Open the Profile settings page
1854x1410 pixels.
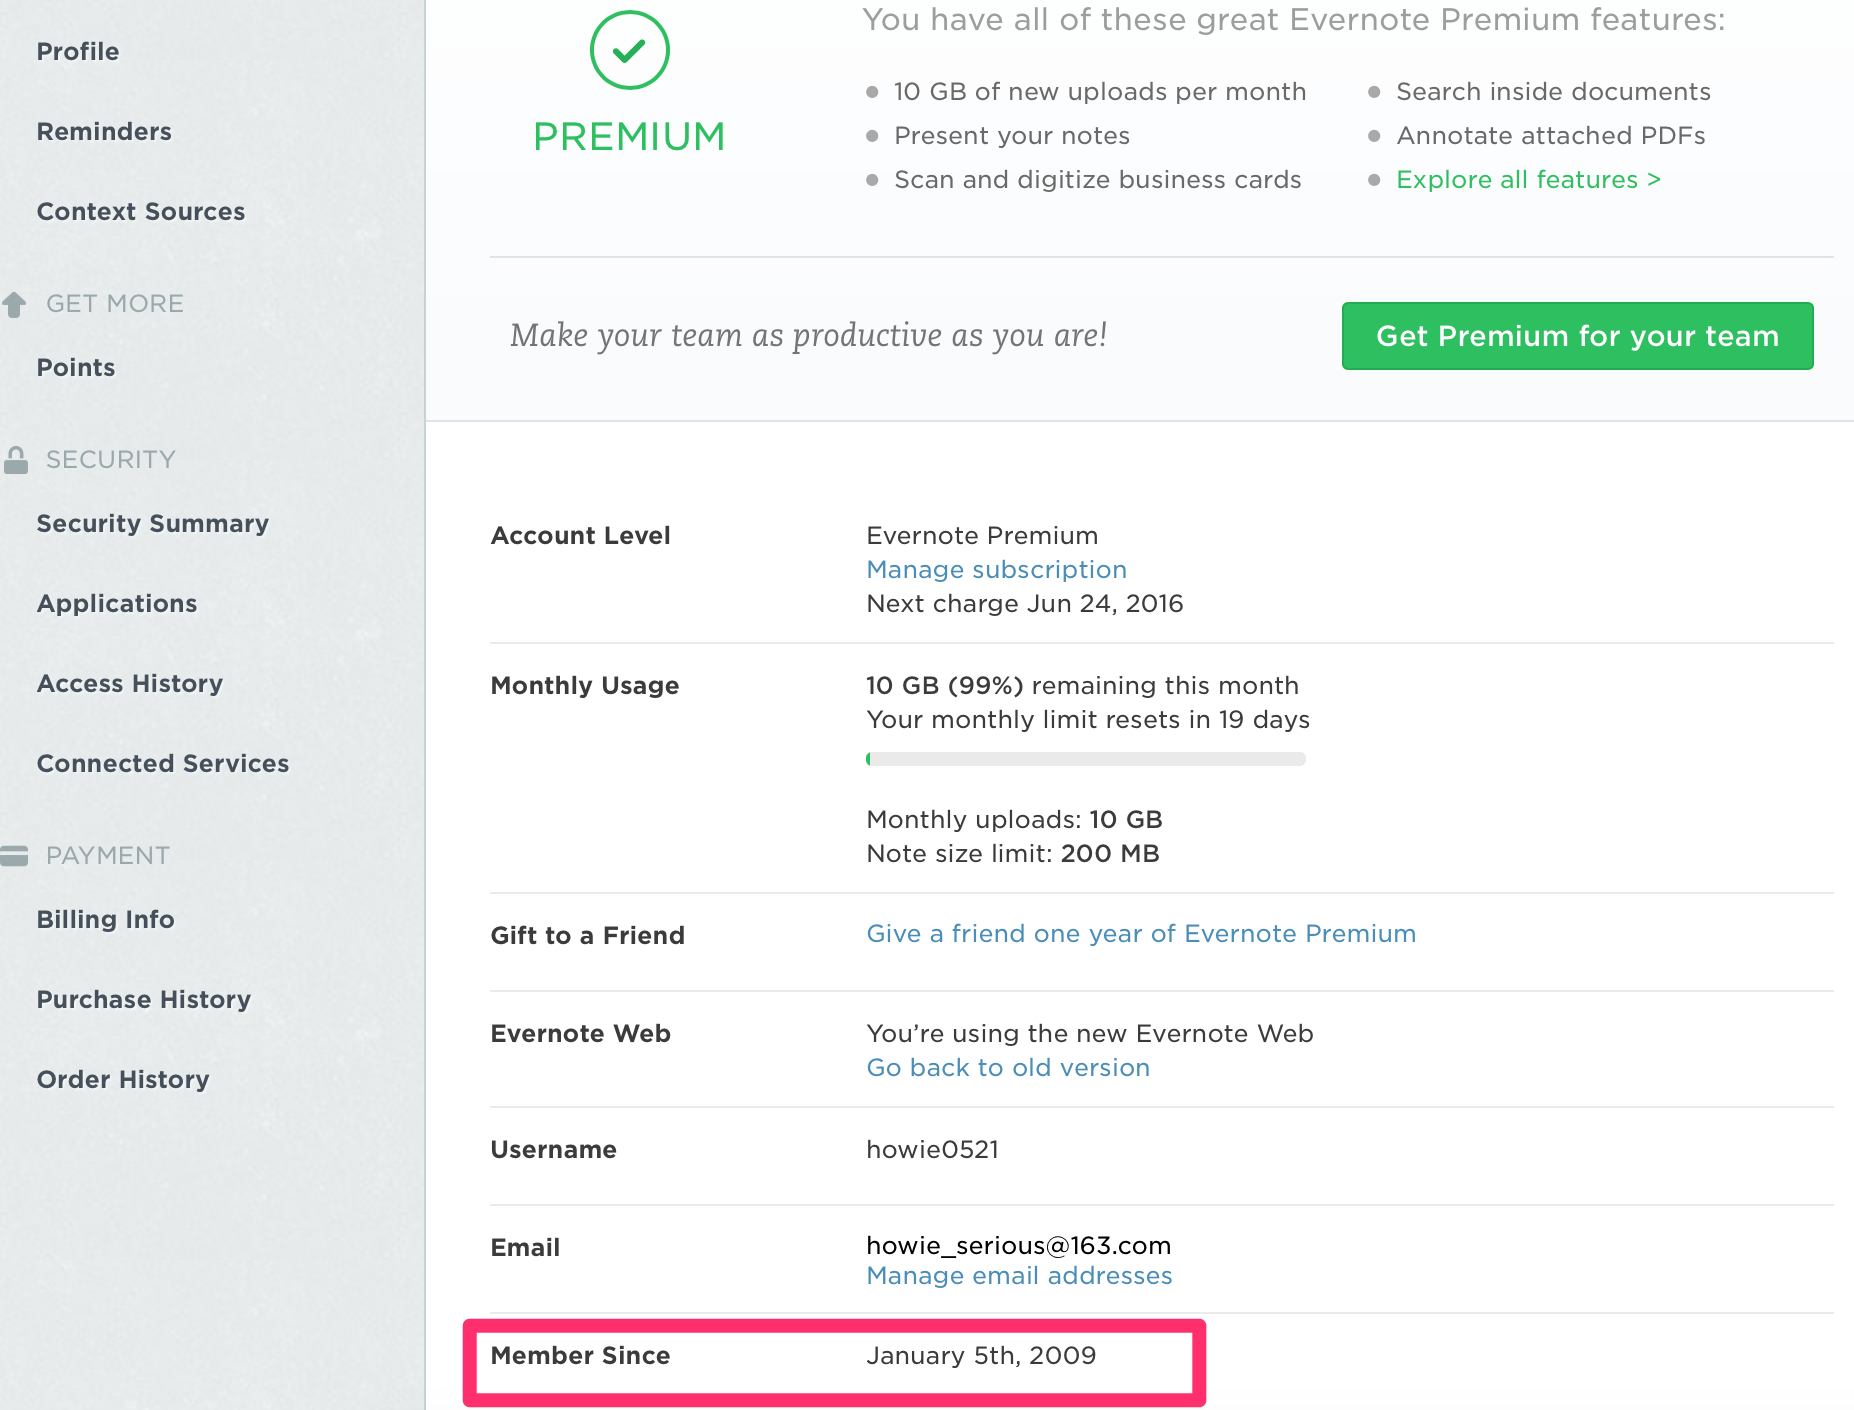tap(78, 52)
